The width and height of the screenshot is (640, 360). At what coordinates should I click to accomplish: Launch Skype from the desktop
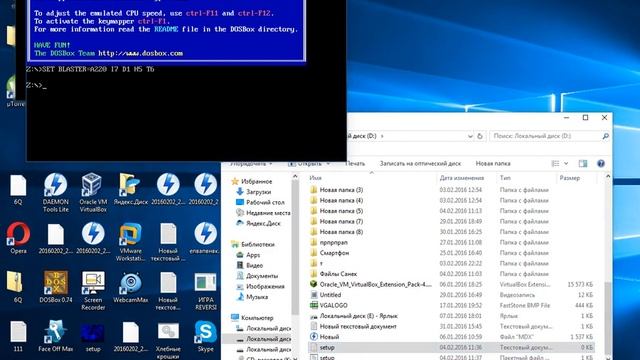(206, 336)
